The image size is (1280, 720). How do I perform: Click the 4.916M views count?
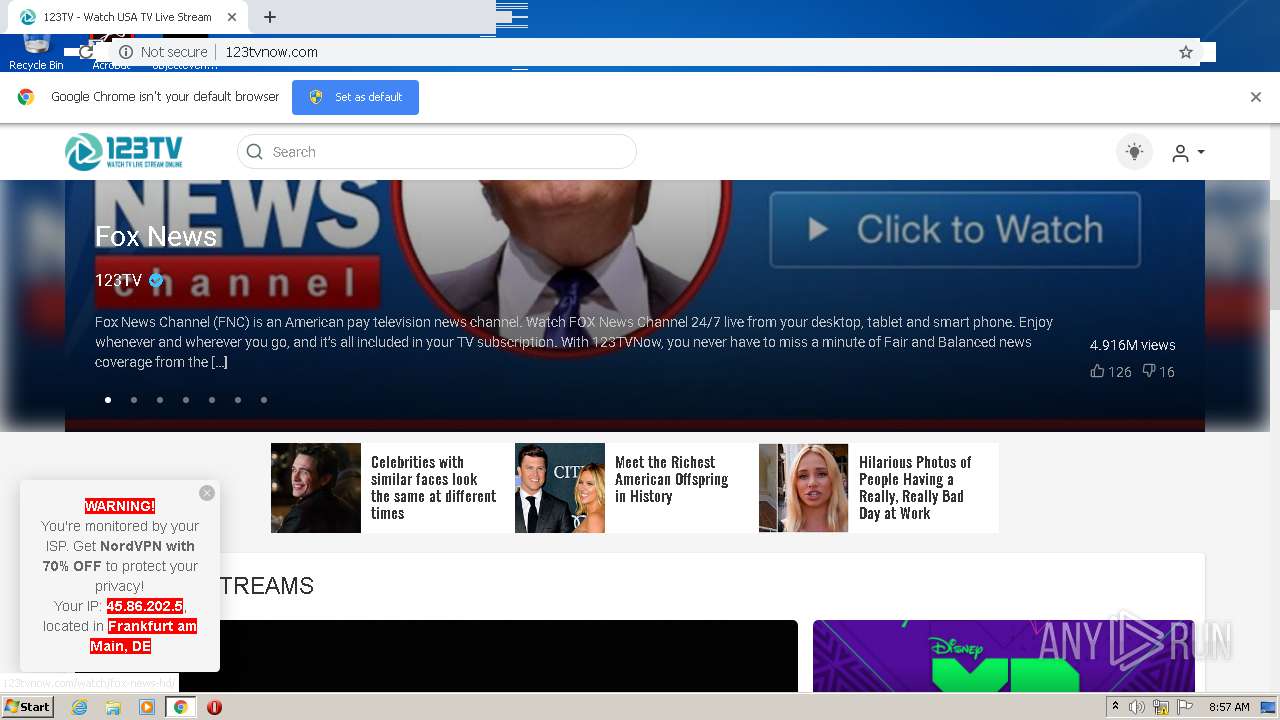tap(1132, 345)
